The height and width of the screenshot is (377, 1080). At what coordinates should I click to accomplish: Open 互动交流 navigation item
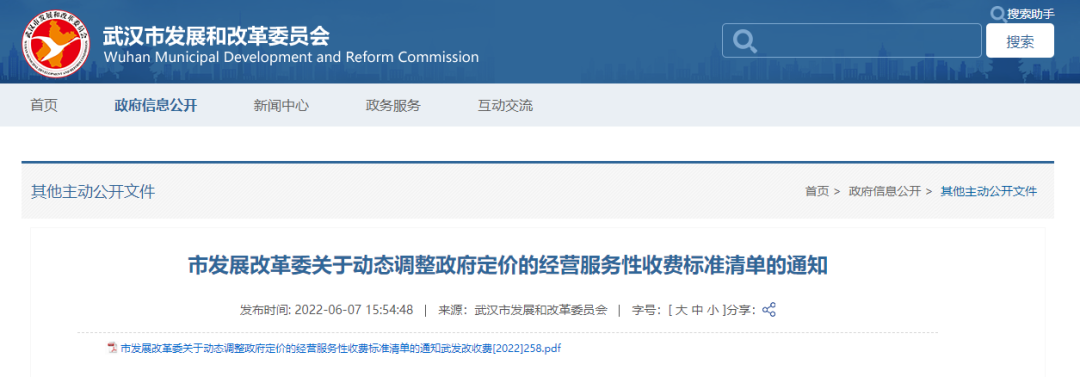pyautogui.click(x=505, y=105)
